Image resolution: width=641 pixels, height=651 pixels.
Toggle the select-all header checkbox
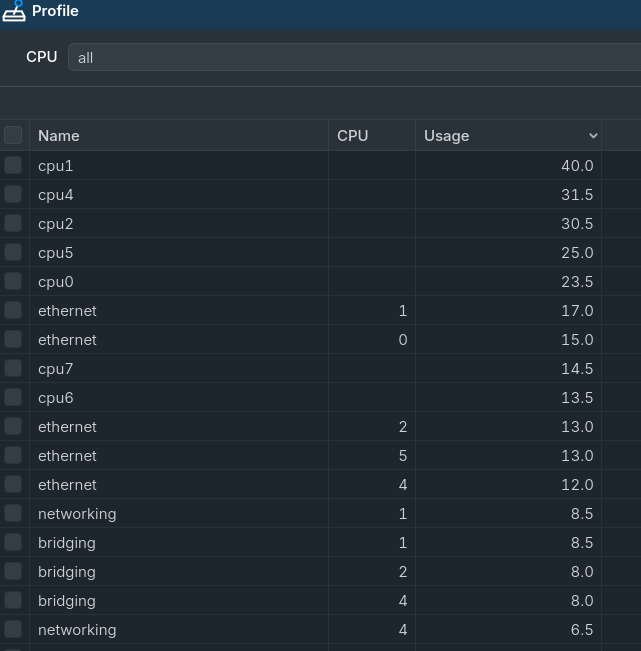coord(13,135)
